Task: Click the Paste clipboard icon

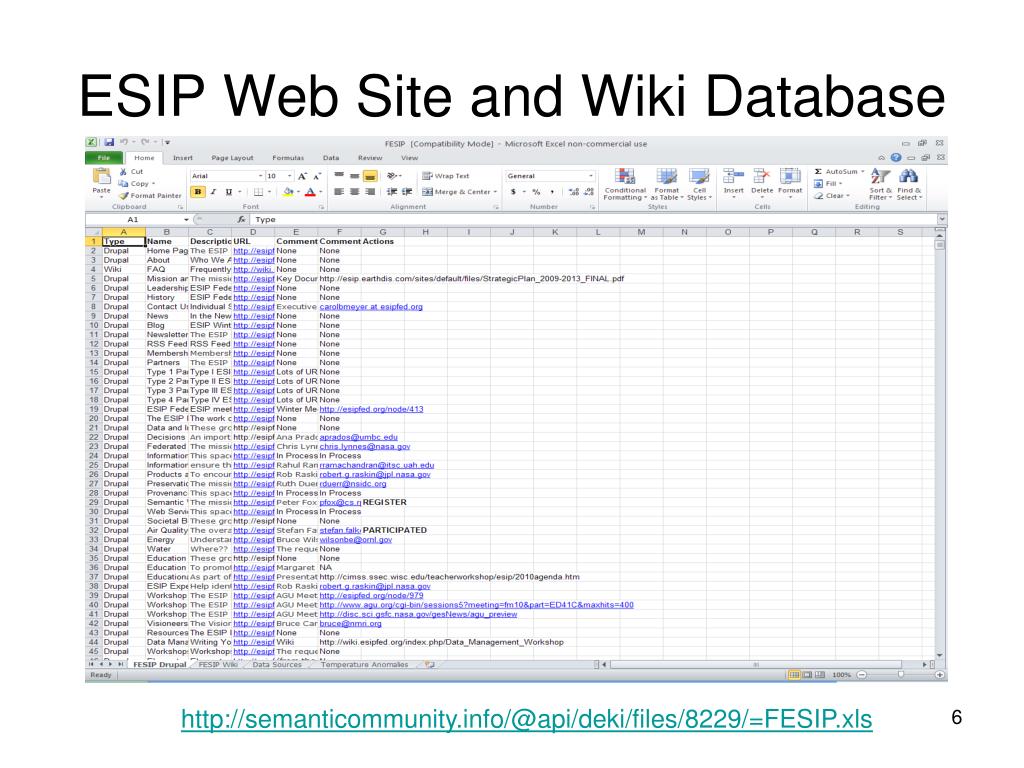Action: (101, 176)
